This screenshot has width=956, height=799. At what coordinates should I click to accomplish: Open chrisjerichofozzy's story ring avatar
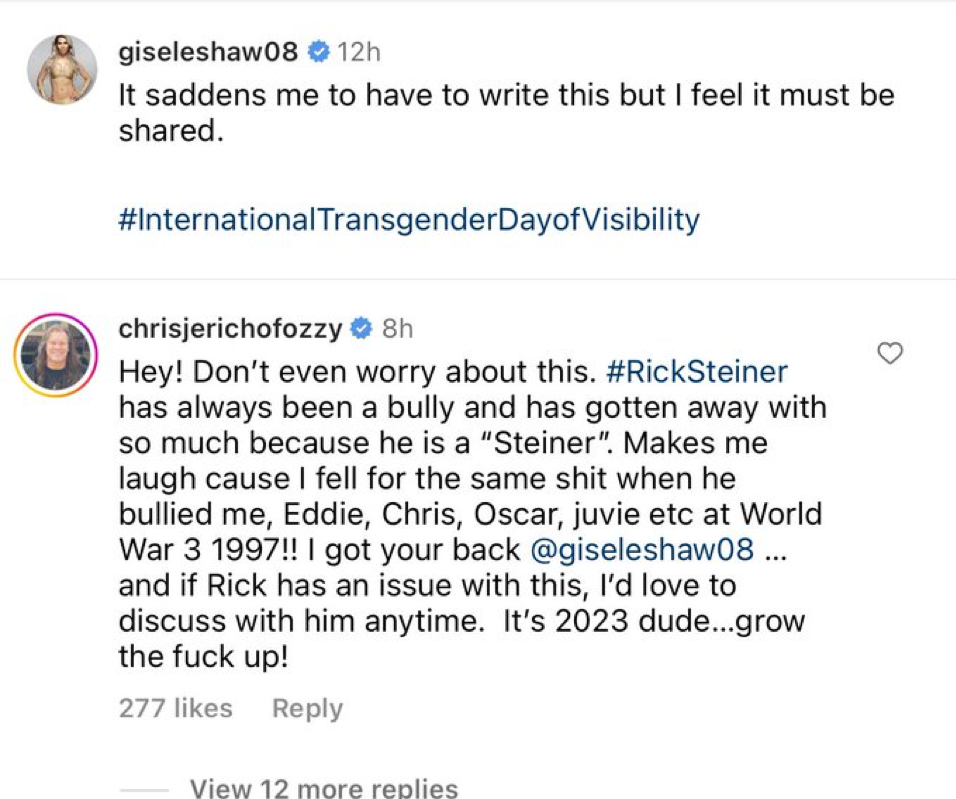click(55, 355)
